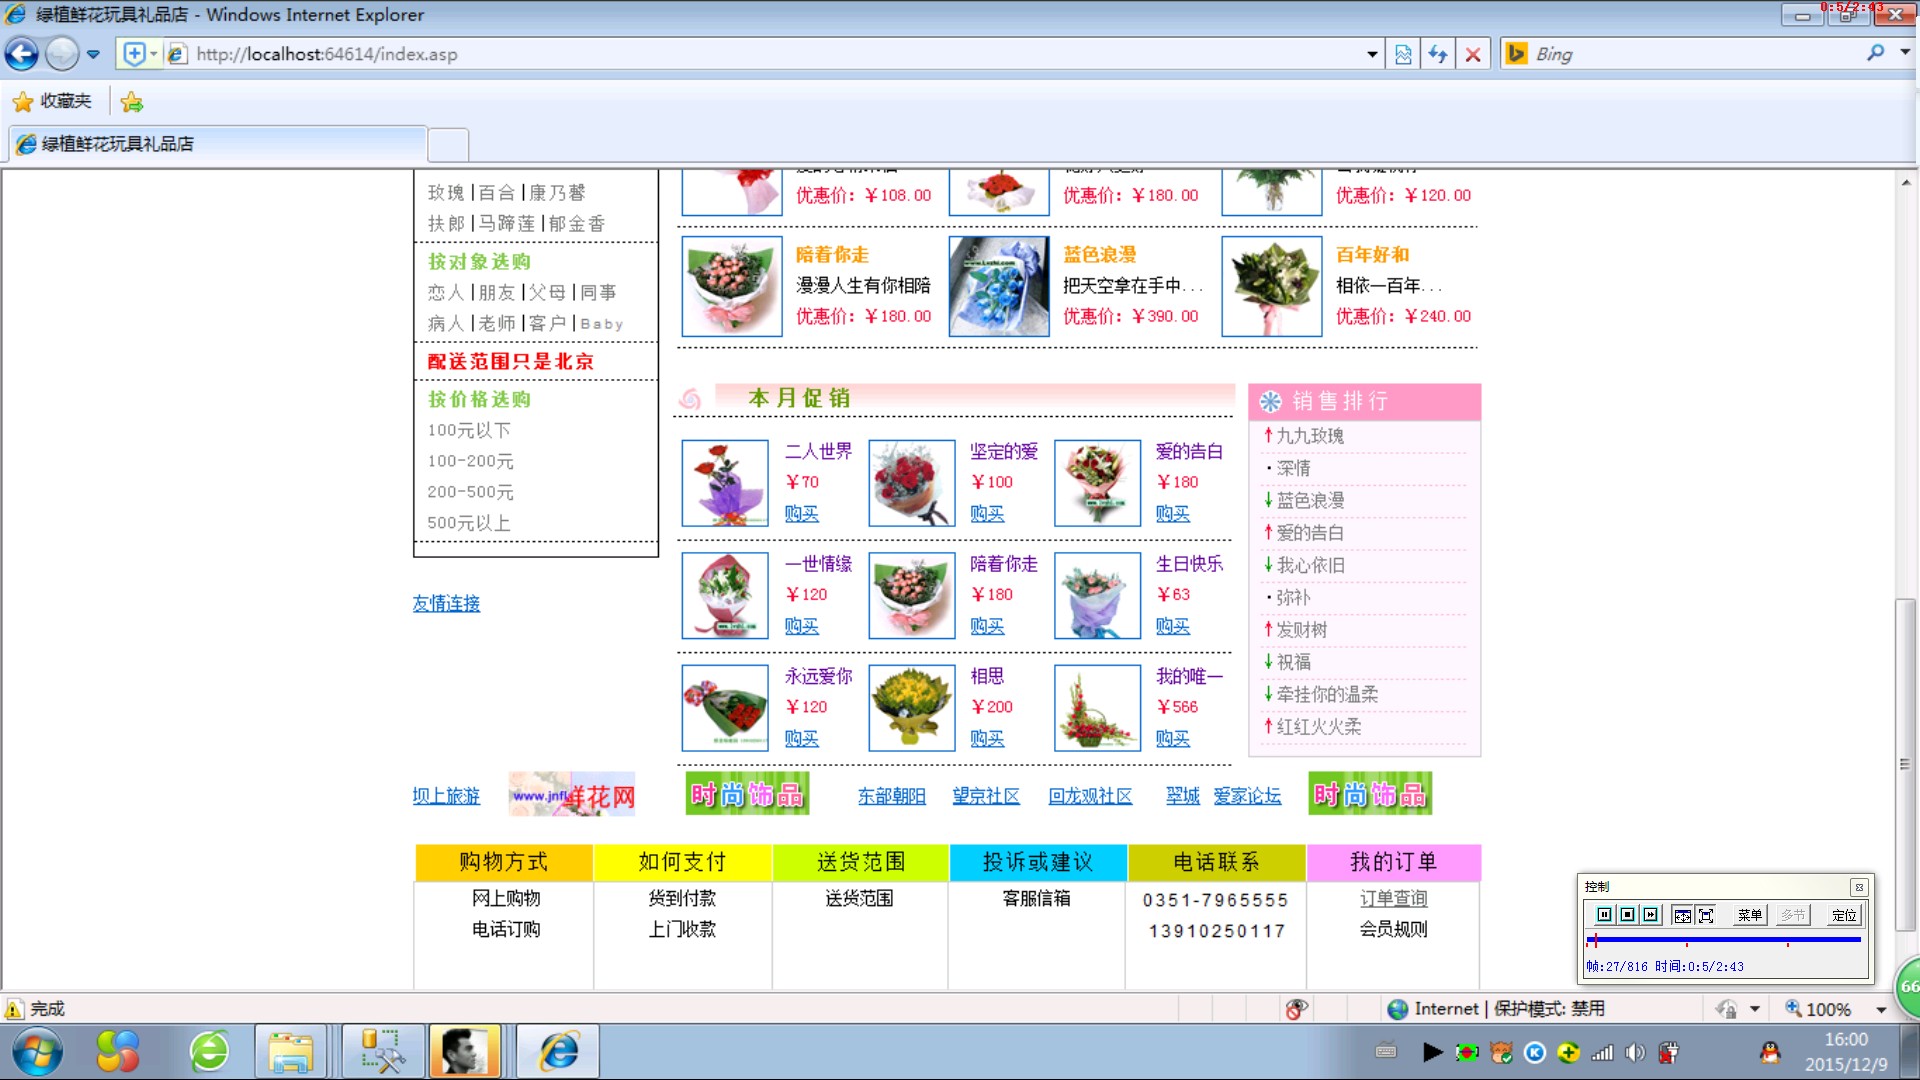Open the 坝上旅游 partner link
The image size is (1920, 1080).
pyautogui.click(x=446, y=795)
